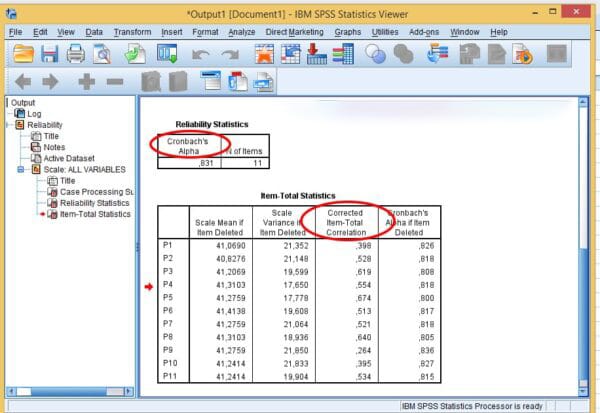Image resolution: width=600 pixels, height=413 pixels.
Task: Click the Collapse minus icon in outline toolbar
Action: tap(115, 82)
